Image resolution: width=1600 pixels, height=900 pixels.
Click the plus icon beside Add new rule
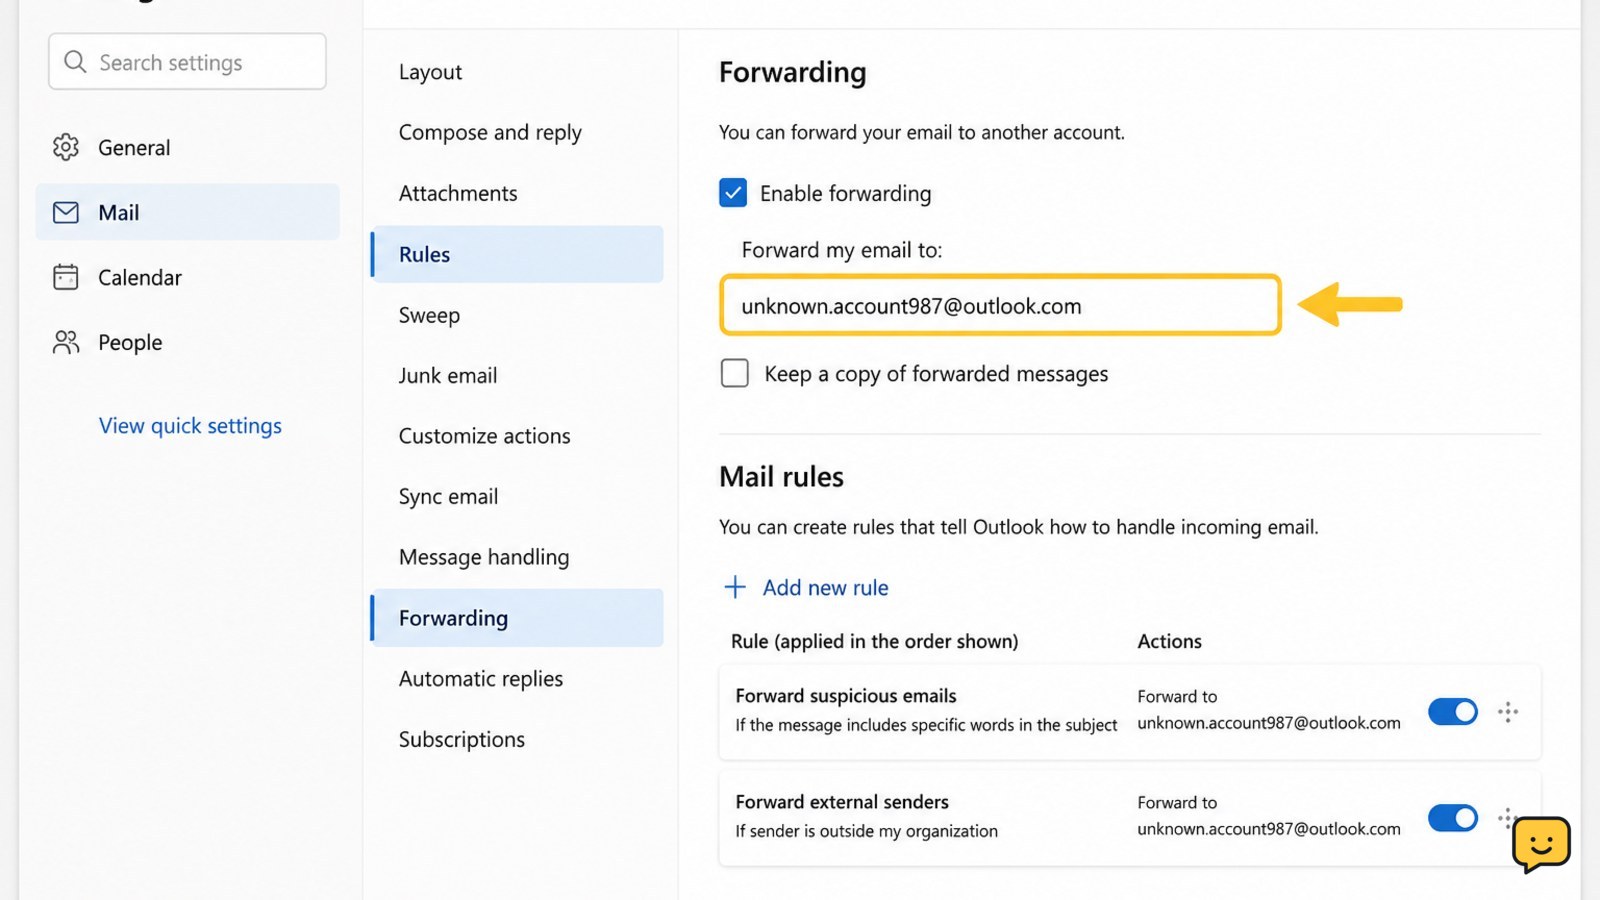(x=735, y=587)
